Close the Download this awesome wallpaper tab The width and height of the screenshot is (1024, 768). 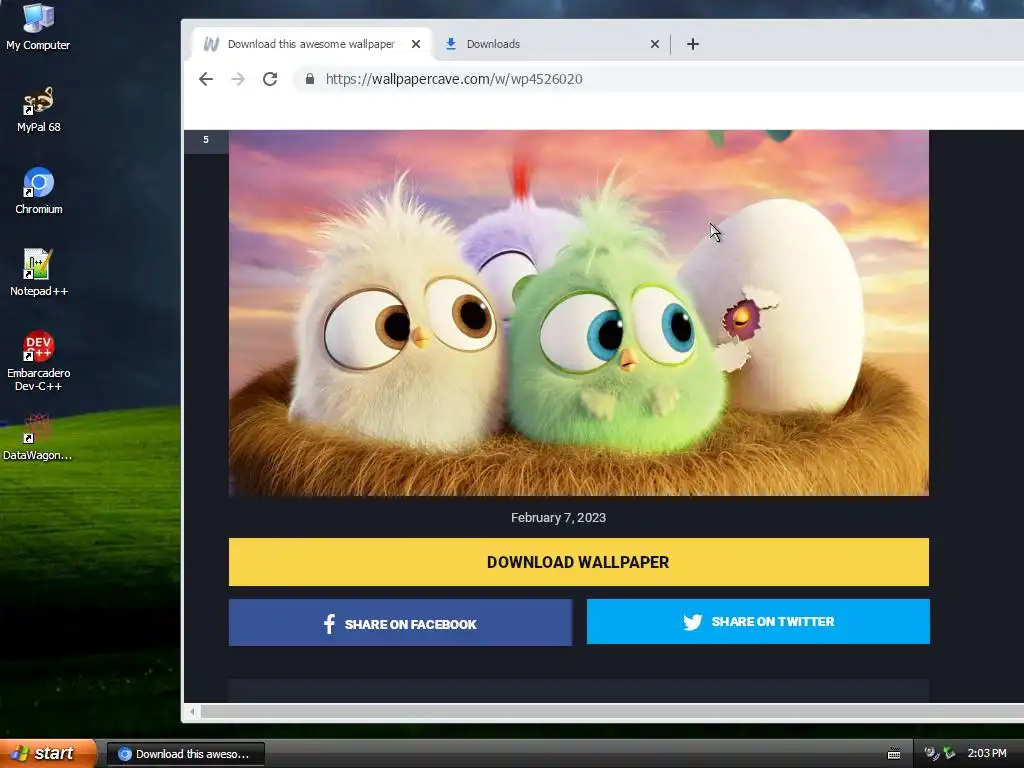[x=415, y=44]
